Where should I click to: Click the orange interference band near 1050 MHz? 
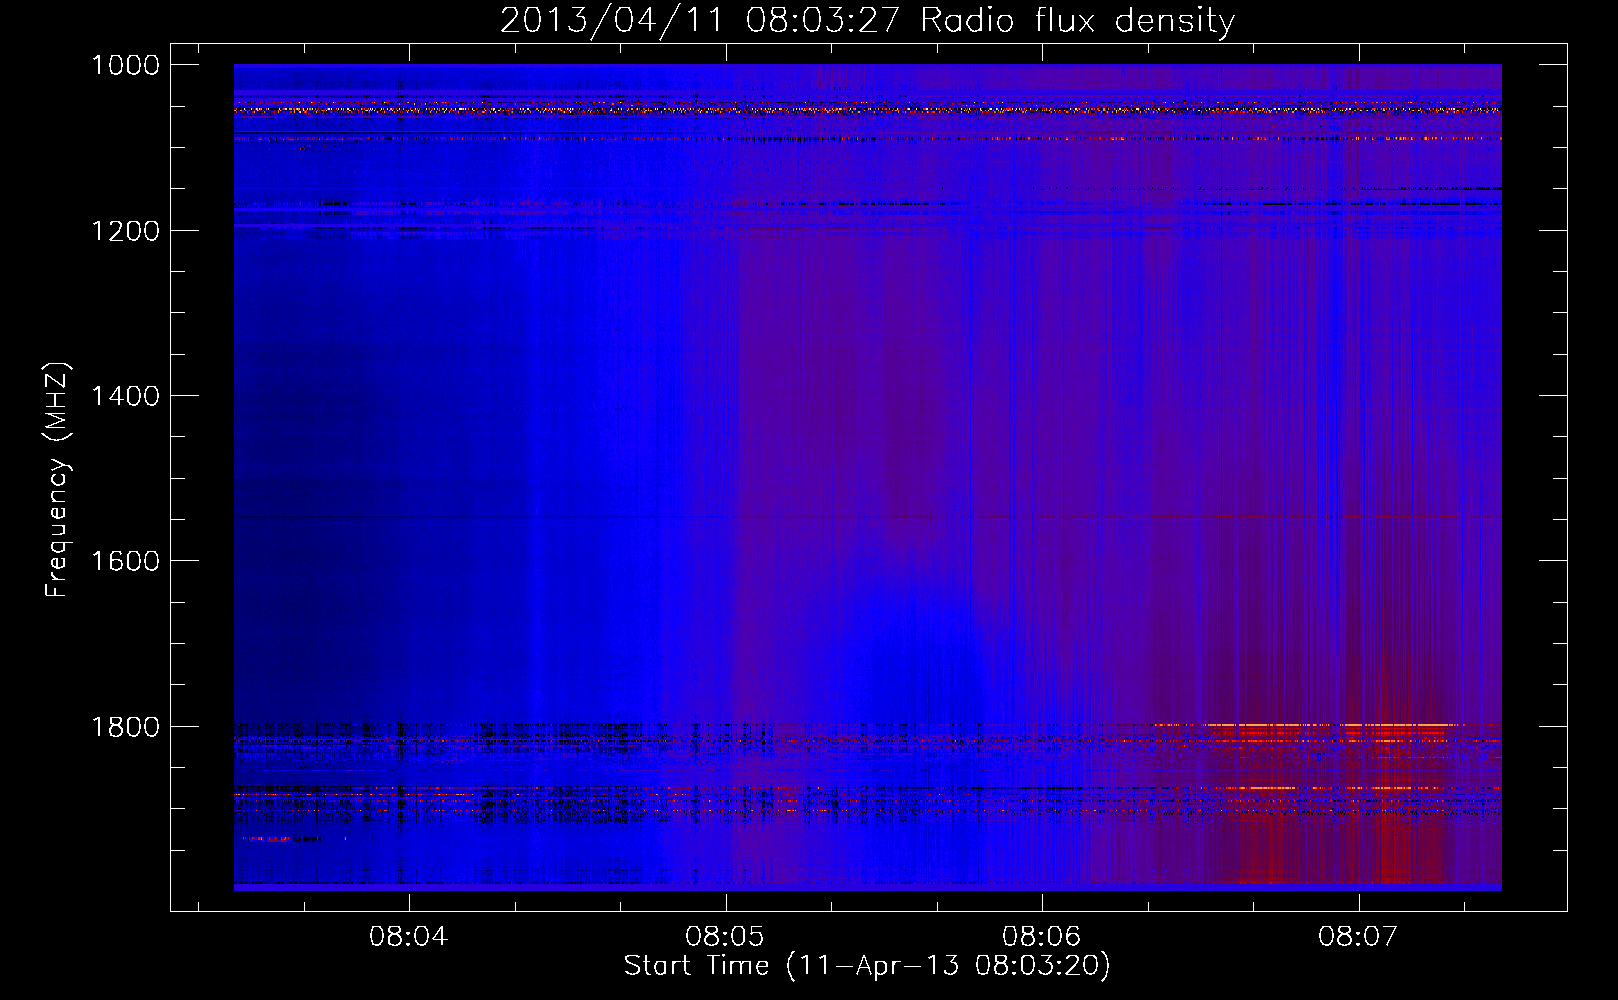coord(867,110)
